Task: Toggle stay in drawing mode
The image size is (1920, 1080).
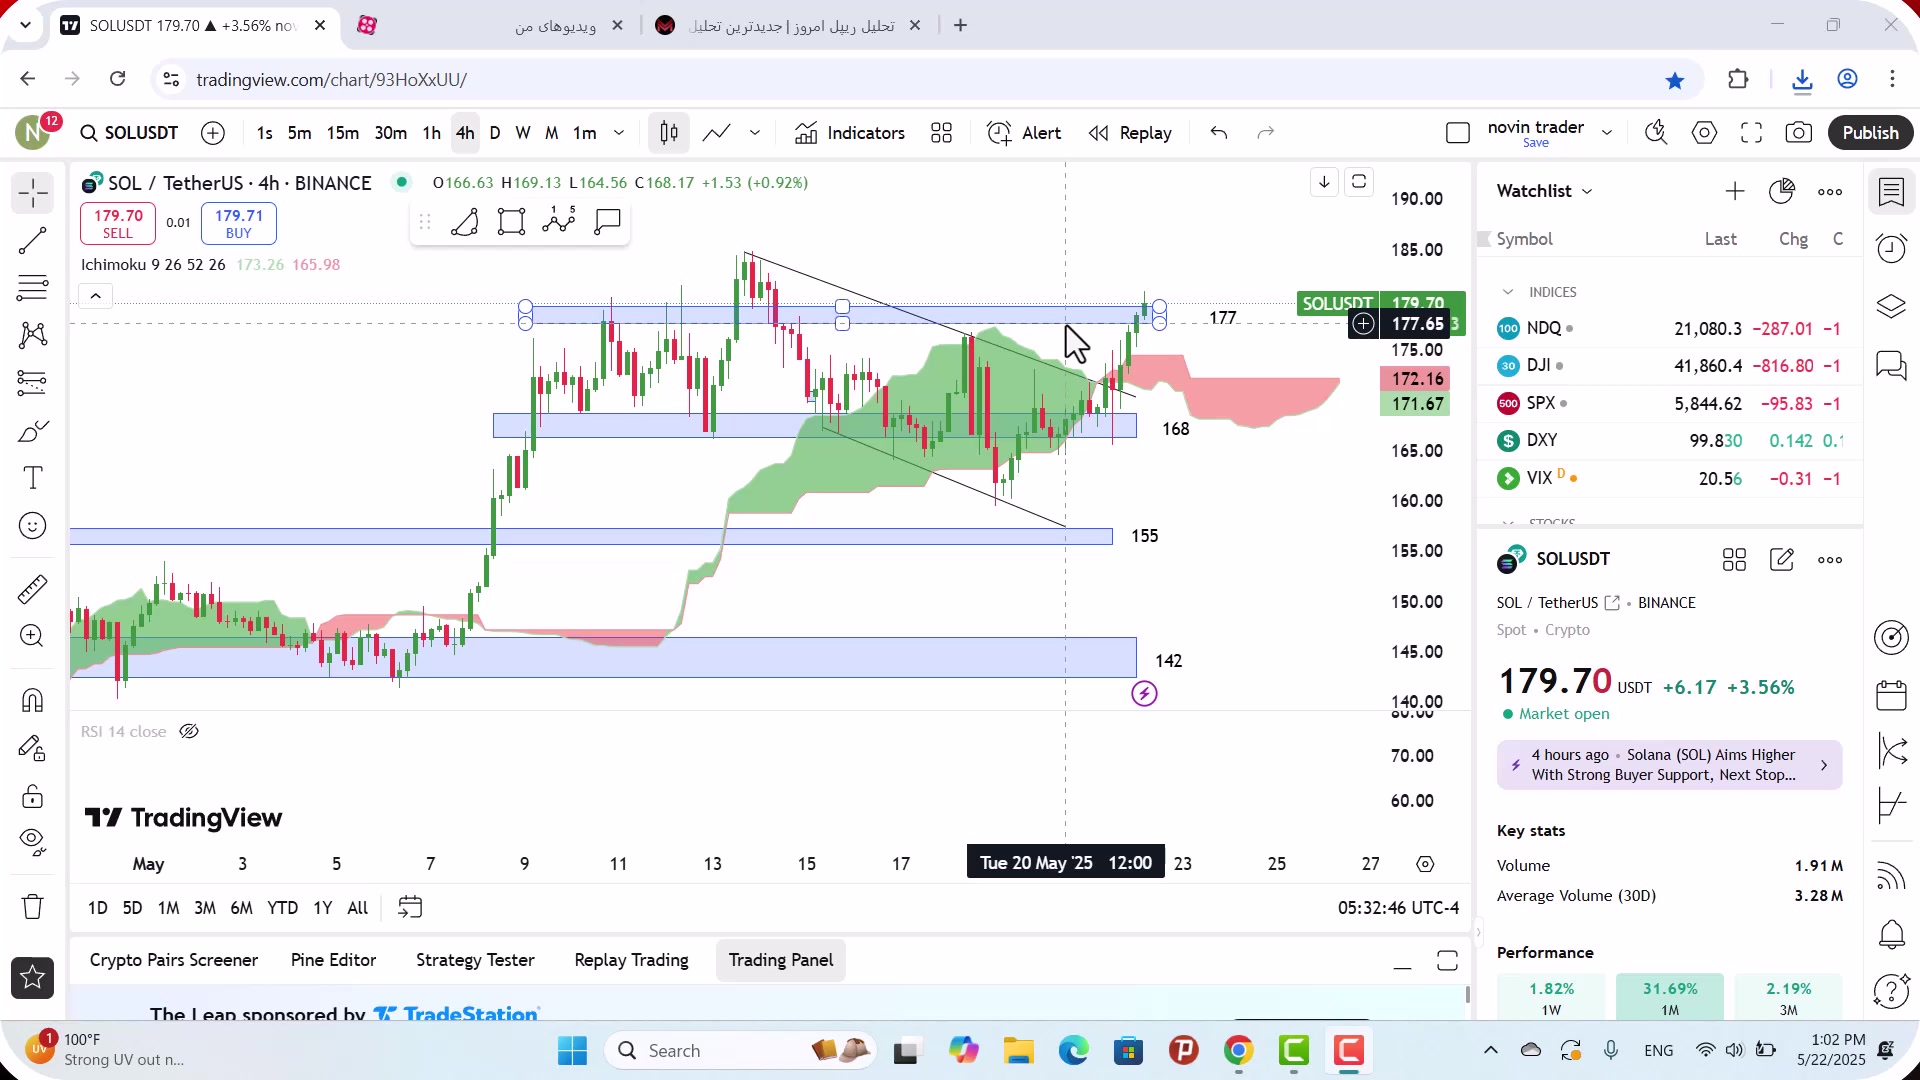Action: pyautogui.click(x=33, y=748)
